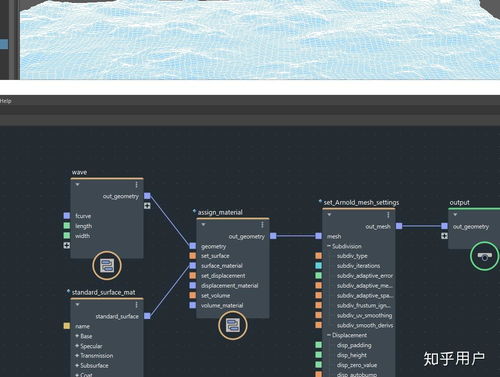The image size is (500, 377).
Task: Collapse the Subdivision group in Arnold mesh settings
Action: point(329,246)
